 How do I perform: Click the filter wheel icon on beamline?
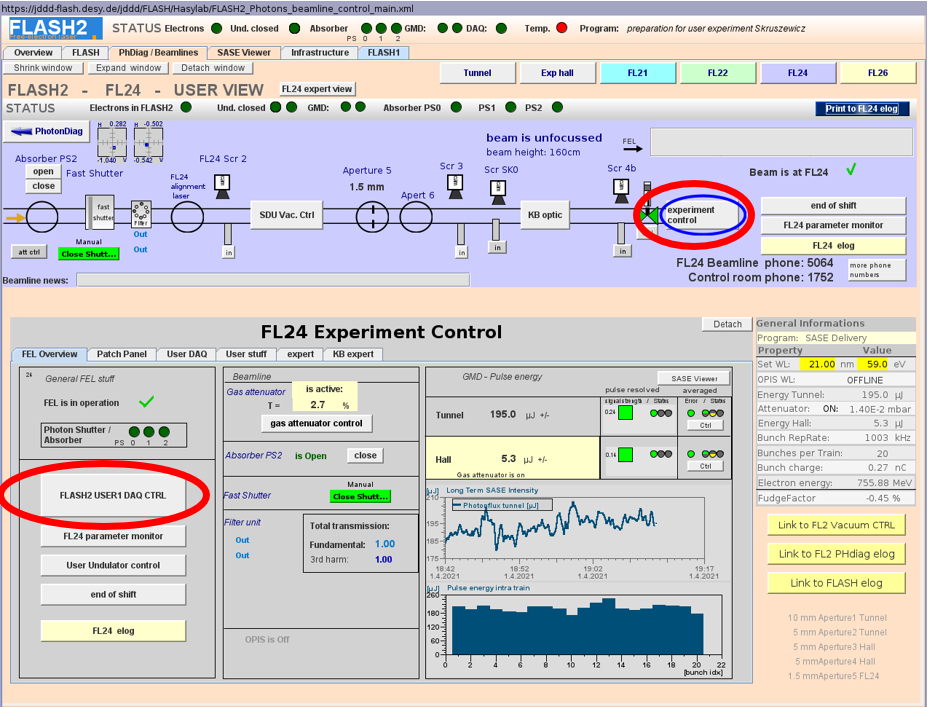pyautogui.click(x=140, y=214)
